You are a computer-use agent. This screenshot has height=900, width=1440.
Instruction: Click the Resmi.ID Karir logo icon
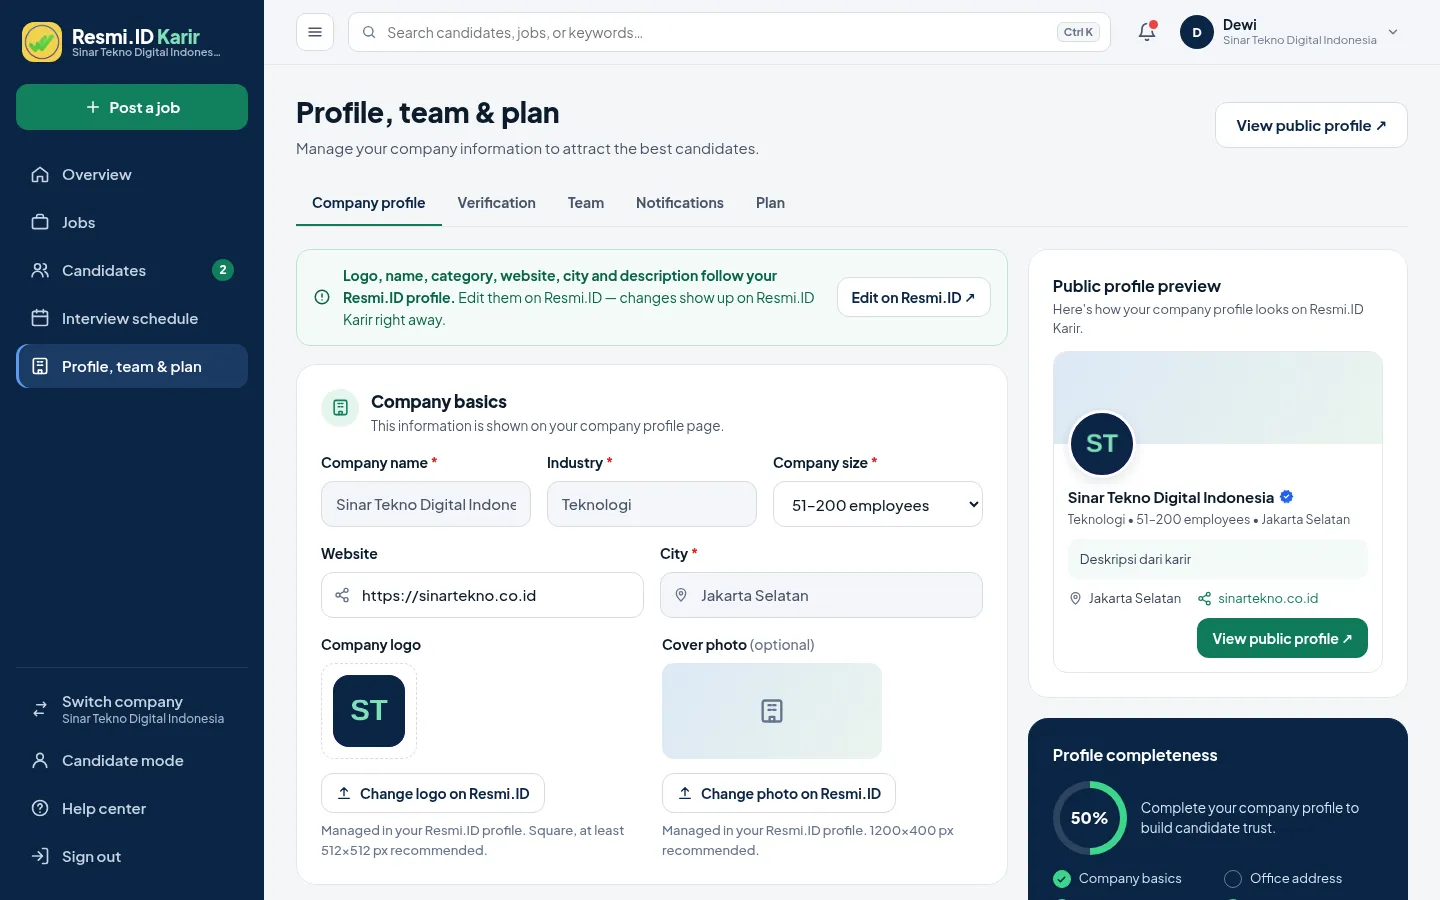pos(42,42)
